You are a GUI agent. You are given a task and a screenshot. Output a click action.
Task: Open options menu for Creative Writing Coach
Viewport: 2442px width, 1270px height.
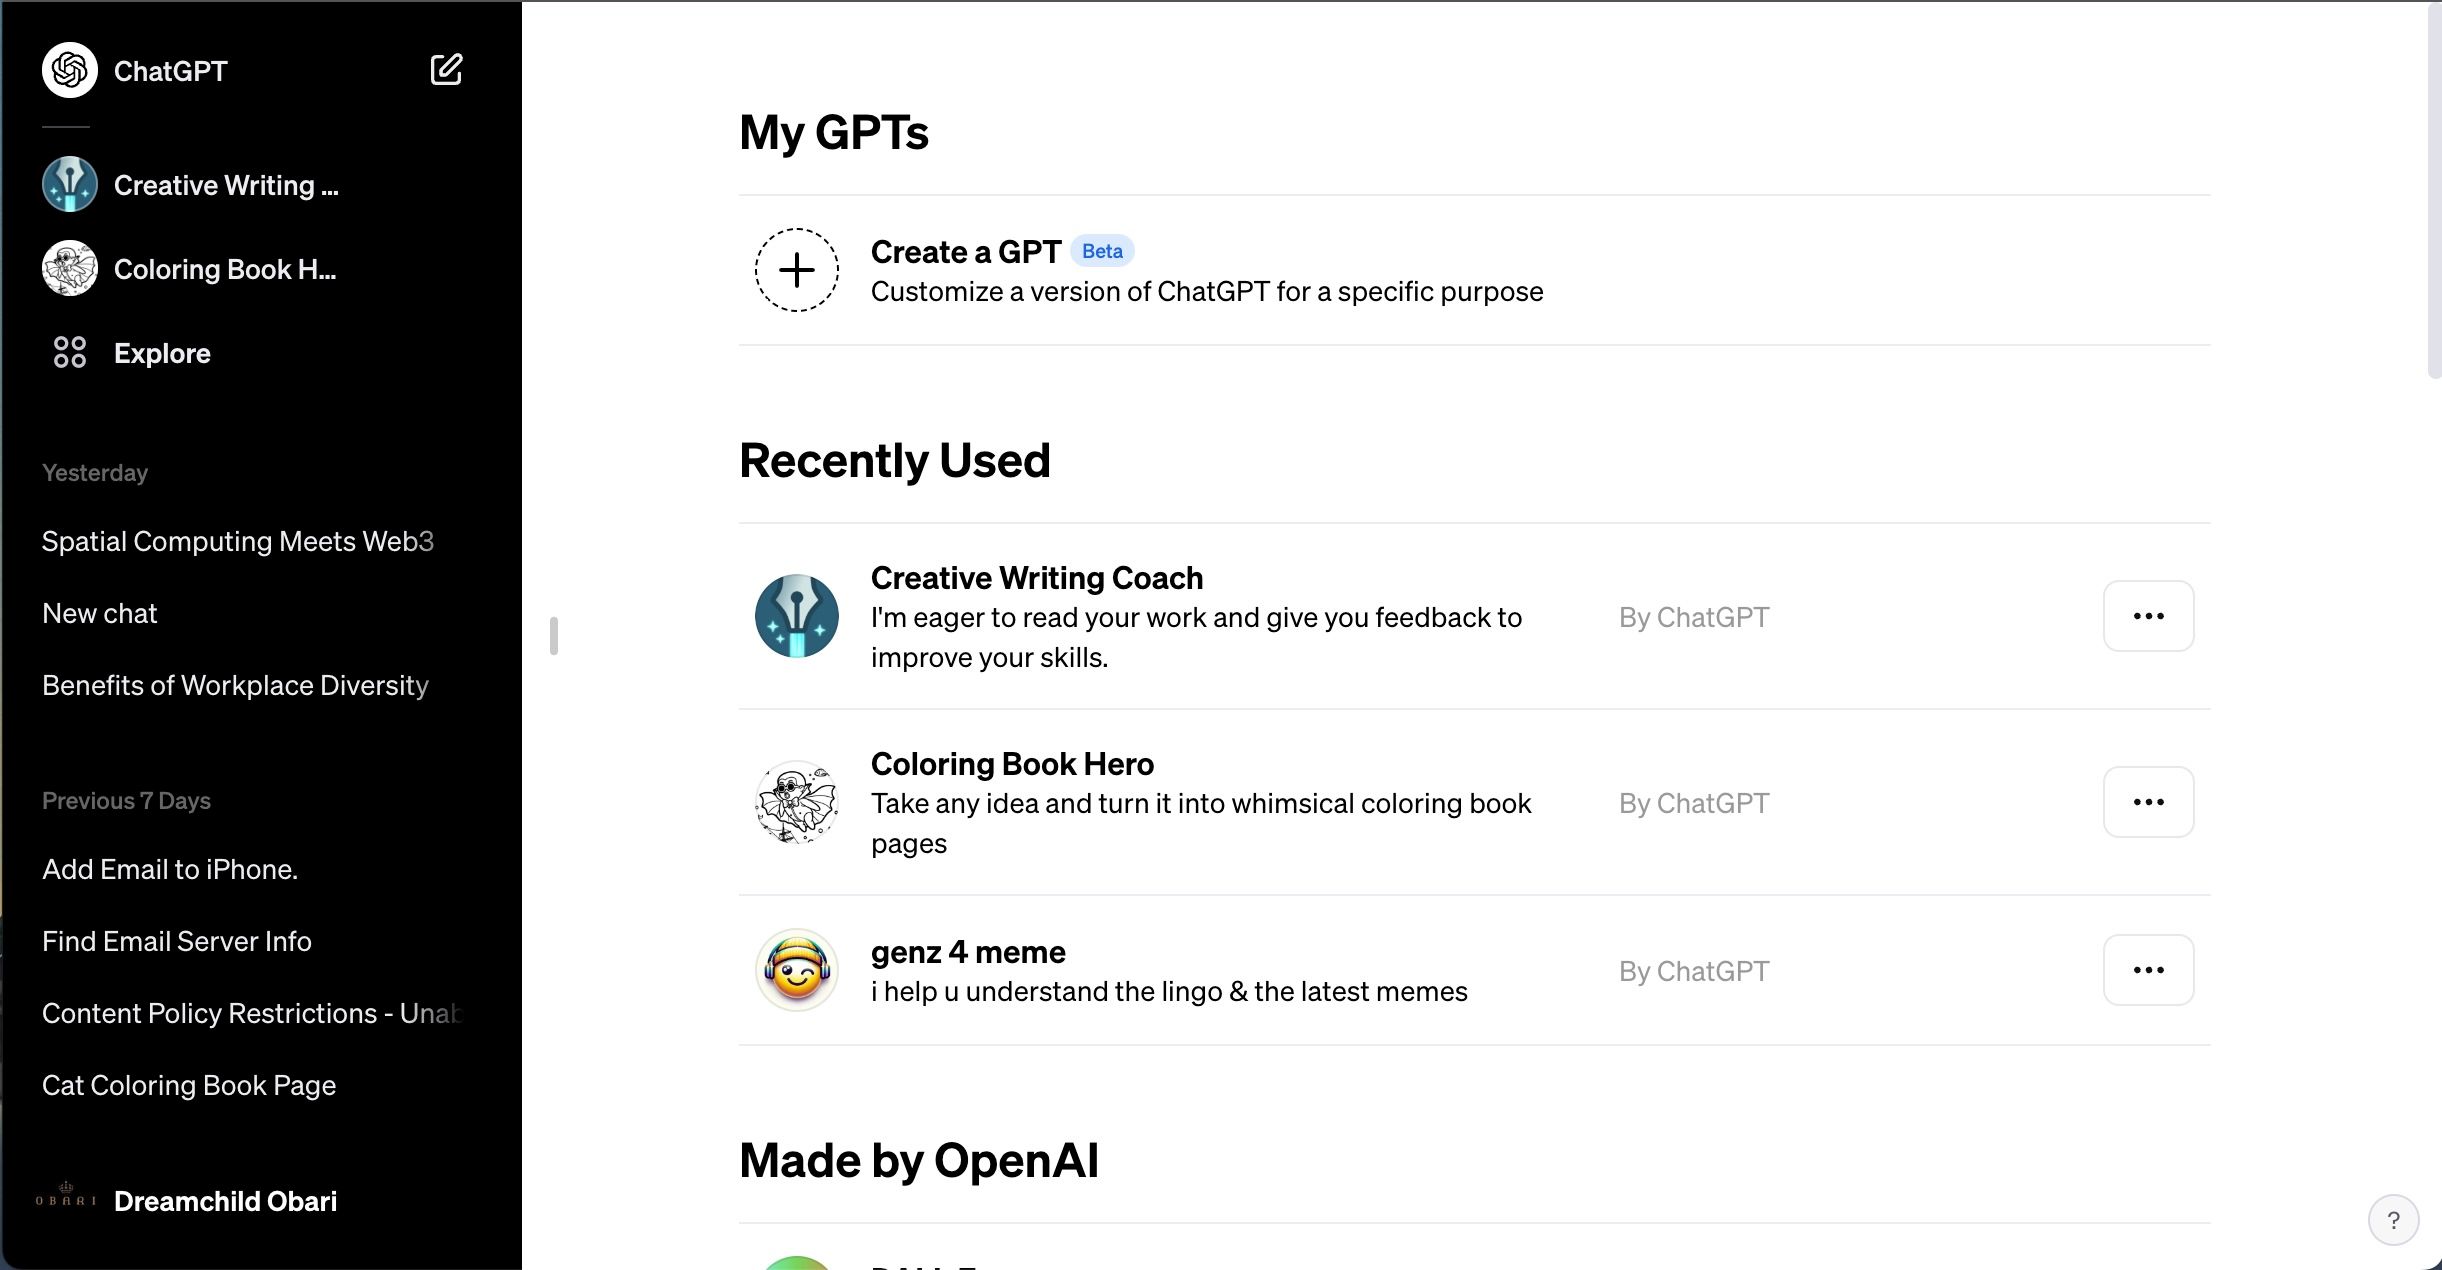(2148, 616)
